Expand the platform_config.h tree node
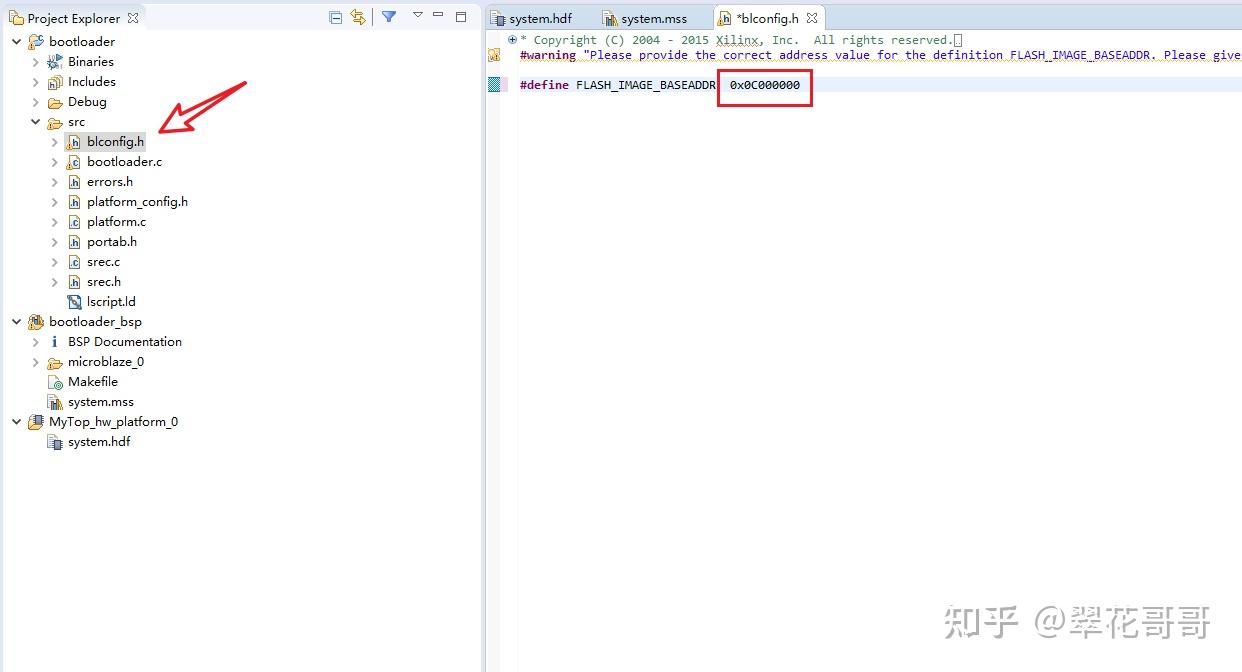1242x672 pixels. [x=55, y=202]
